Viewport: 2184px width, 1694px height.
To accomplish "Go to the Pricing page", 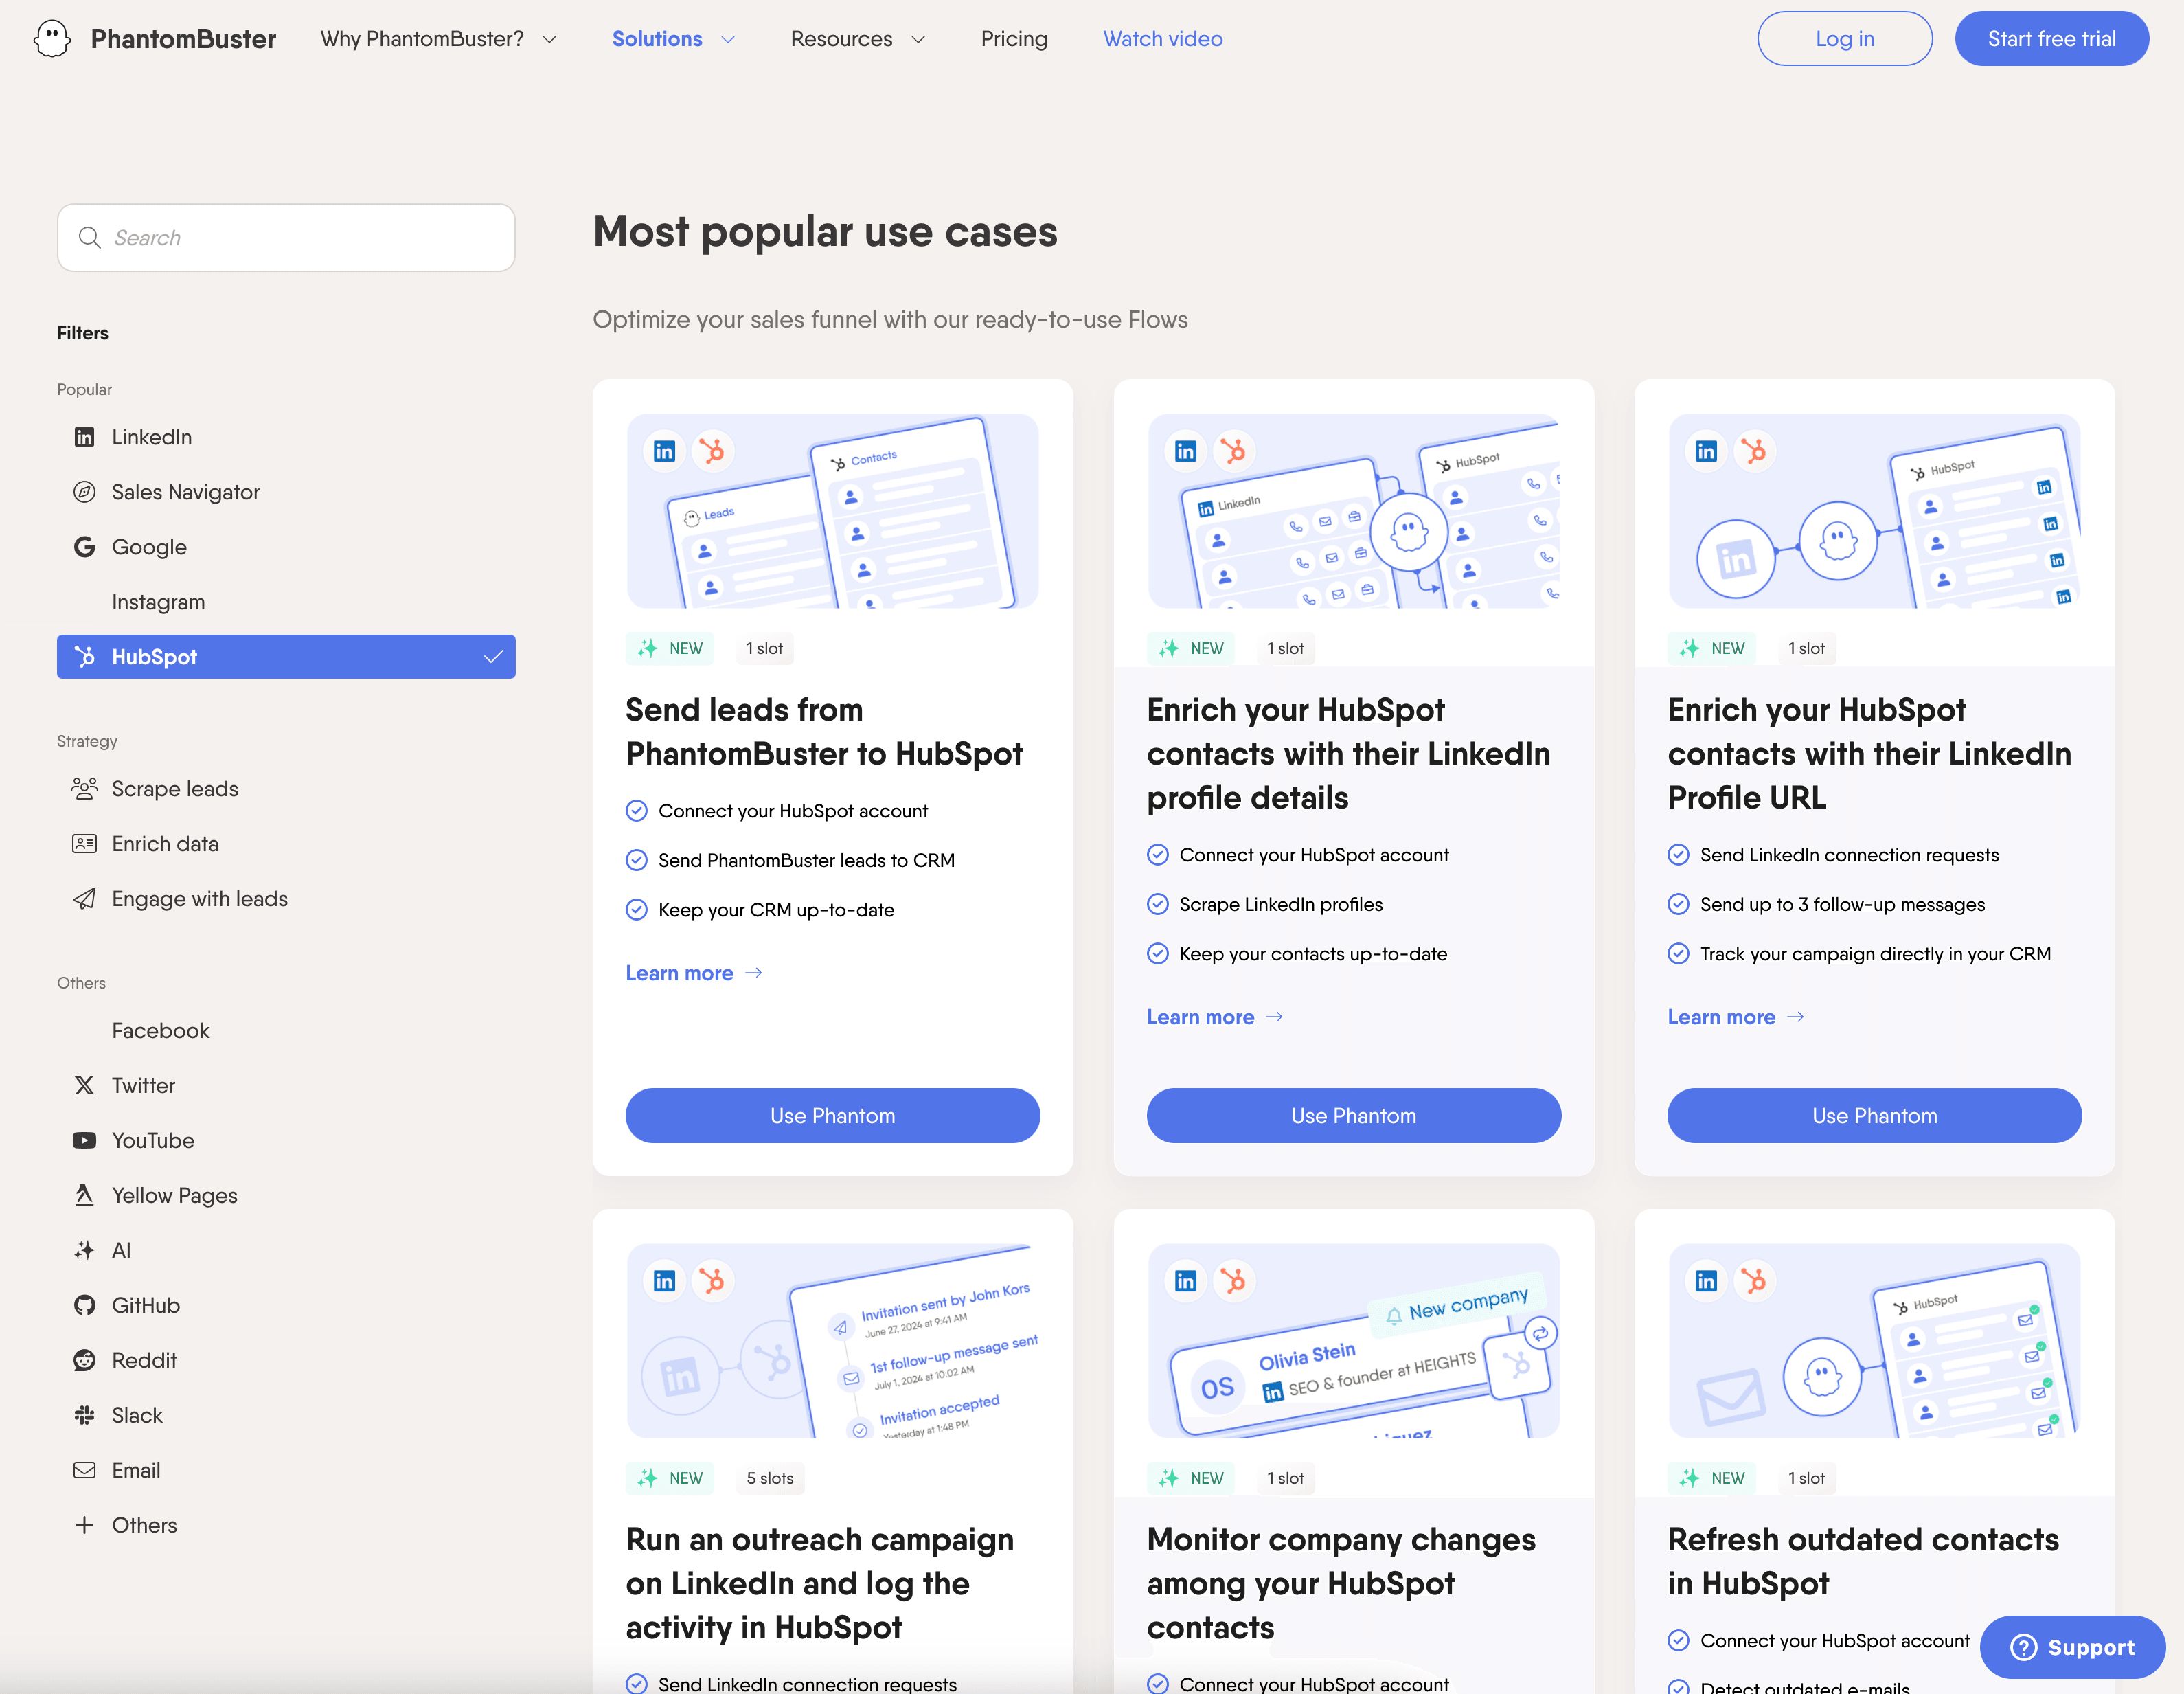I will coord(1014,39).
